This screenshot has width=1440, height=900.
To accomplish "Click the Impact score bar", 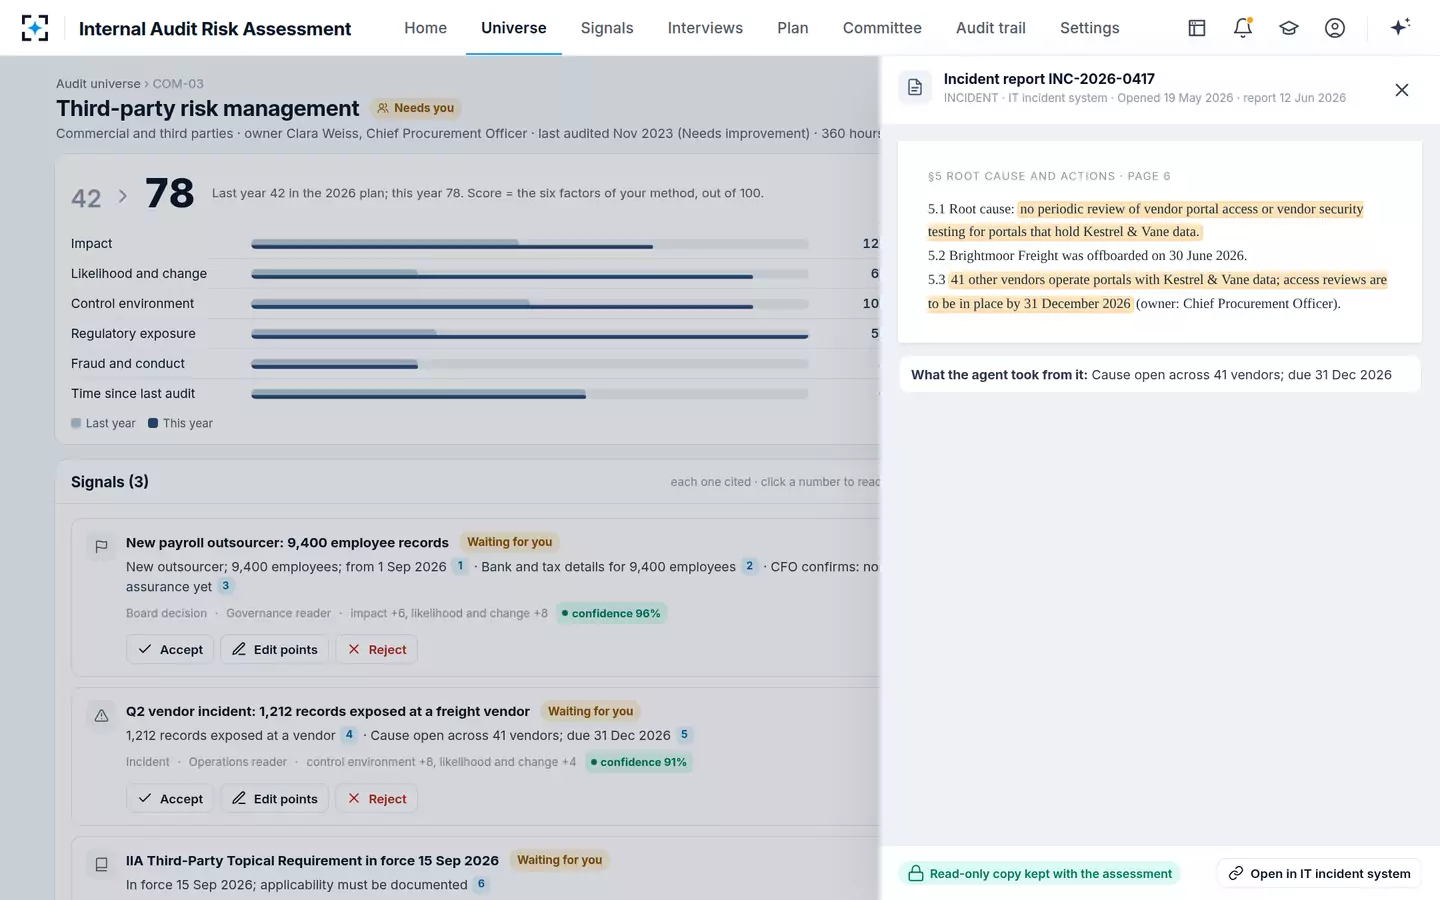I will click(x=530, y=244).
